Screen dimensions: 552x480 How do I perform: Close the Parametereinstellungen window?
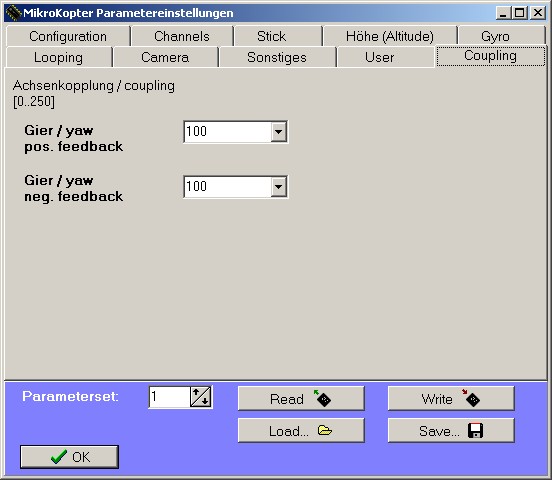tap(538, 13)
